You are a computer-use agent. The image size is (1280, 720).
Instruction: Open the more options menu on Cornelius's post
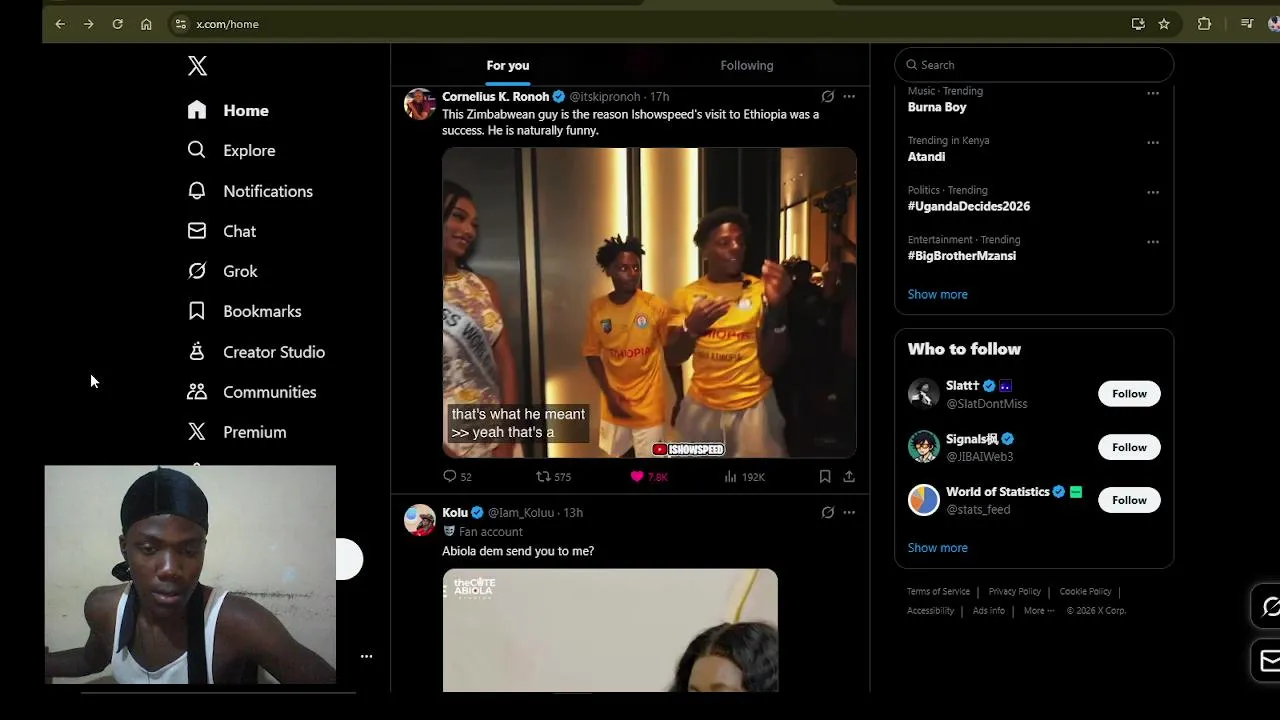click(849, 97)
